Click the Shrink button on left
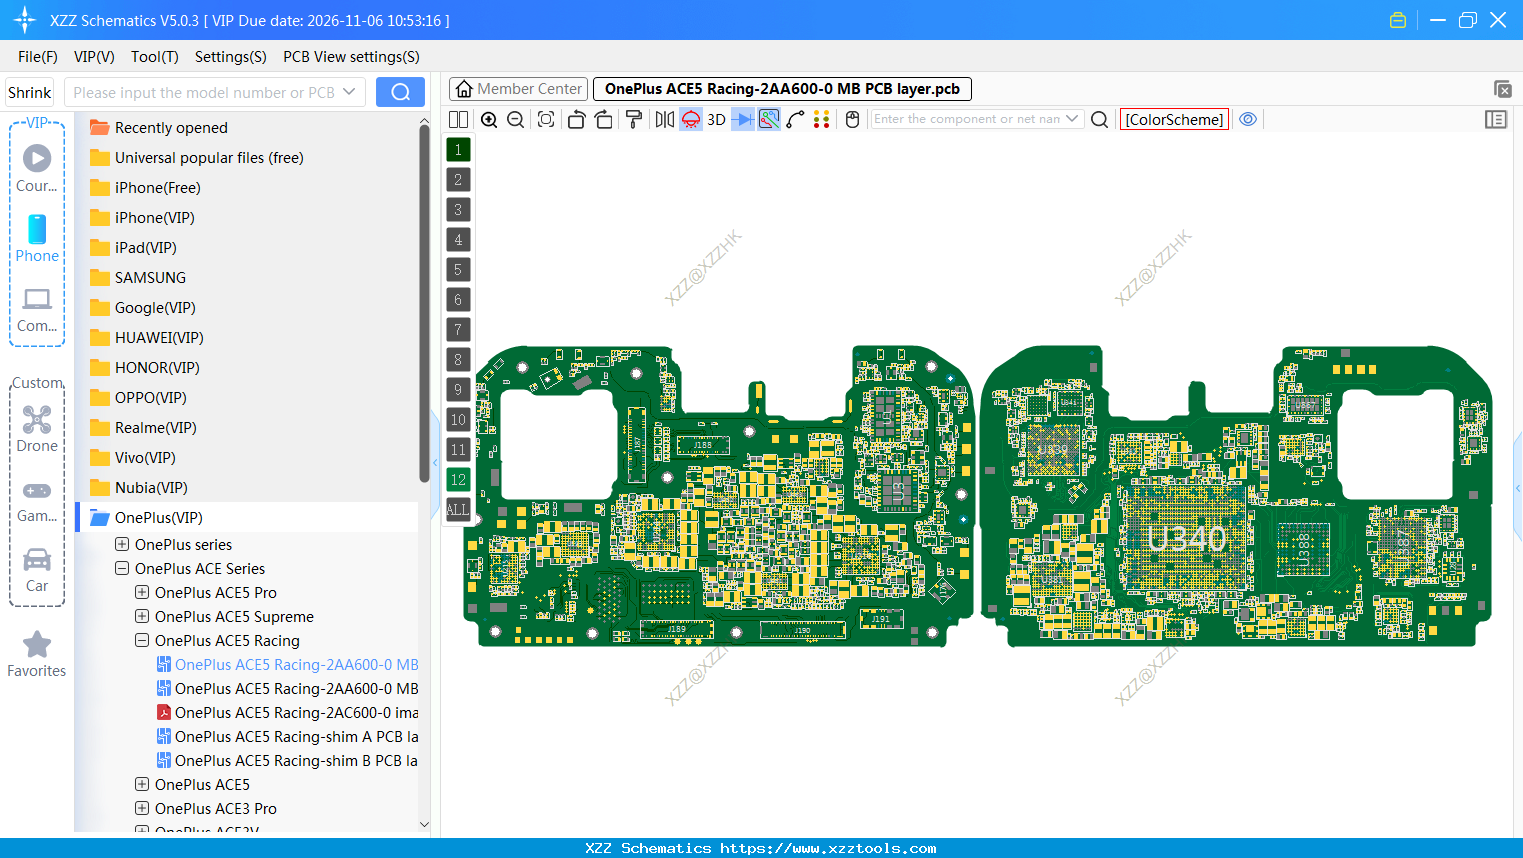The image size is (1523, 858). (29, 91)
